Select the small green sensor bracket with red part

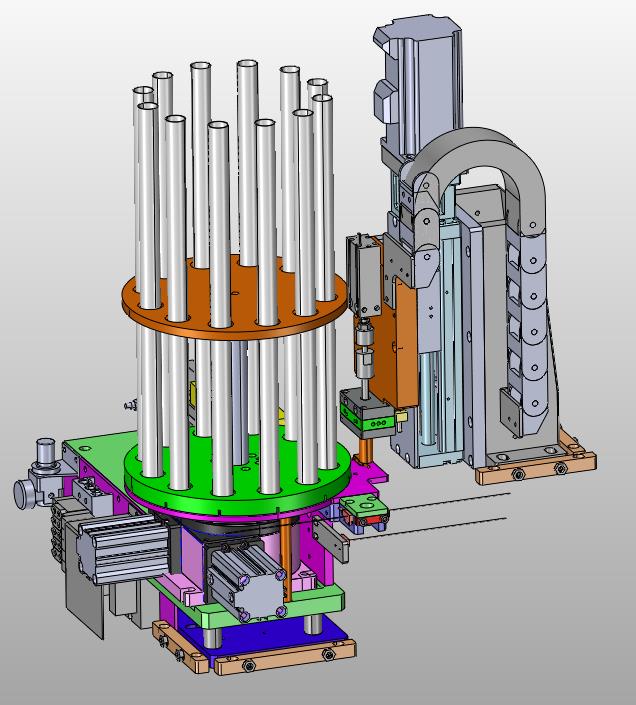coord(364,510)
